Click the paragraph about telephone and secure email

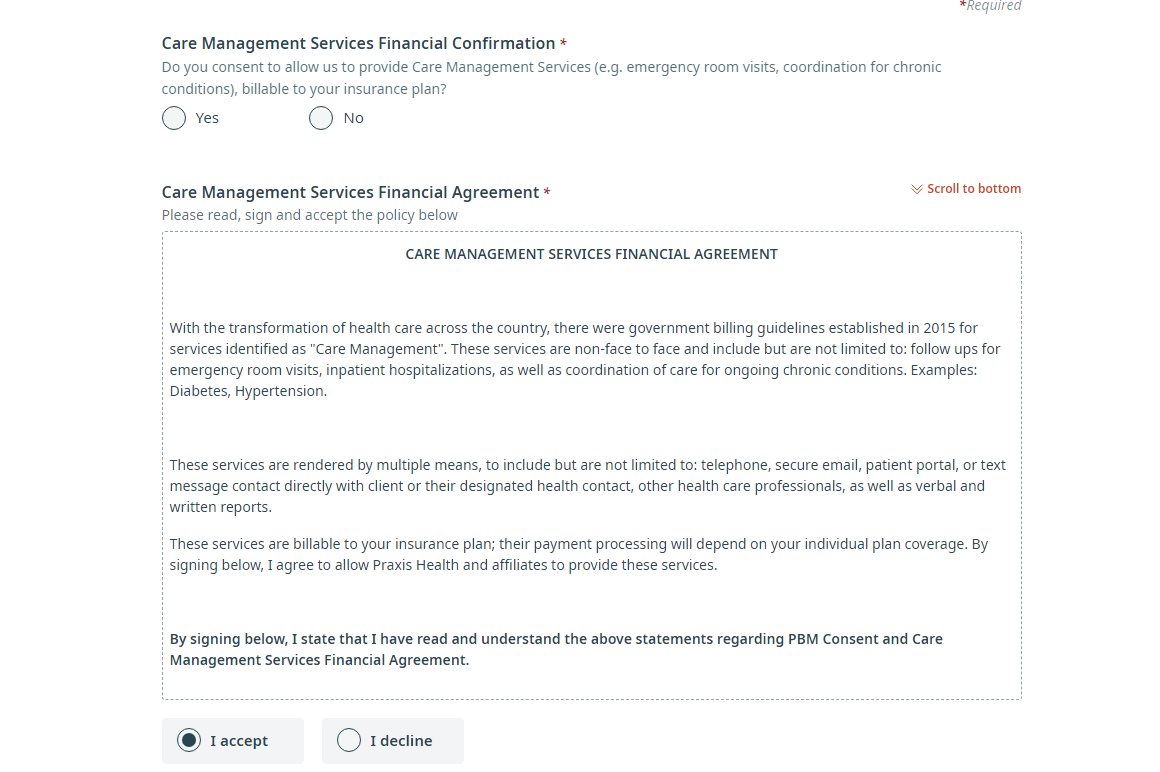(587, 486)
